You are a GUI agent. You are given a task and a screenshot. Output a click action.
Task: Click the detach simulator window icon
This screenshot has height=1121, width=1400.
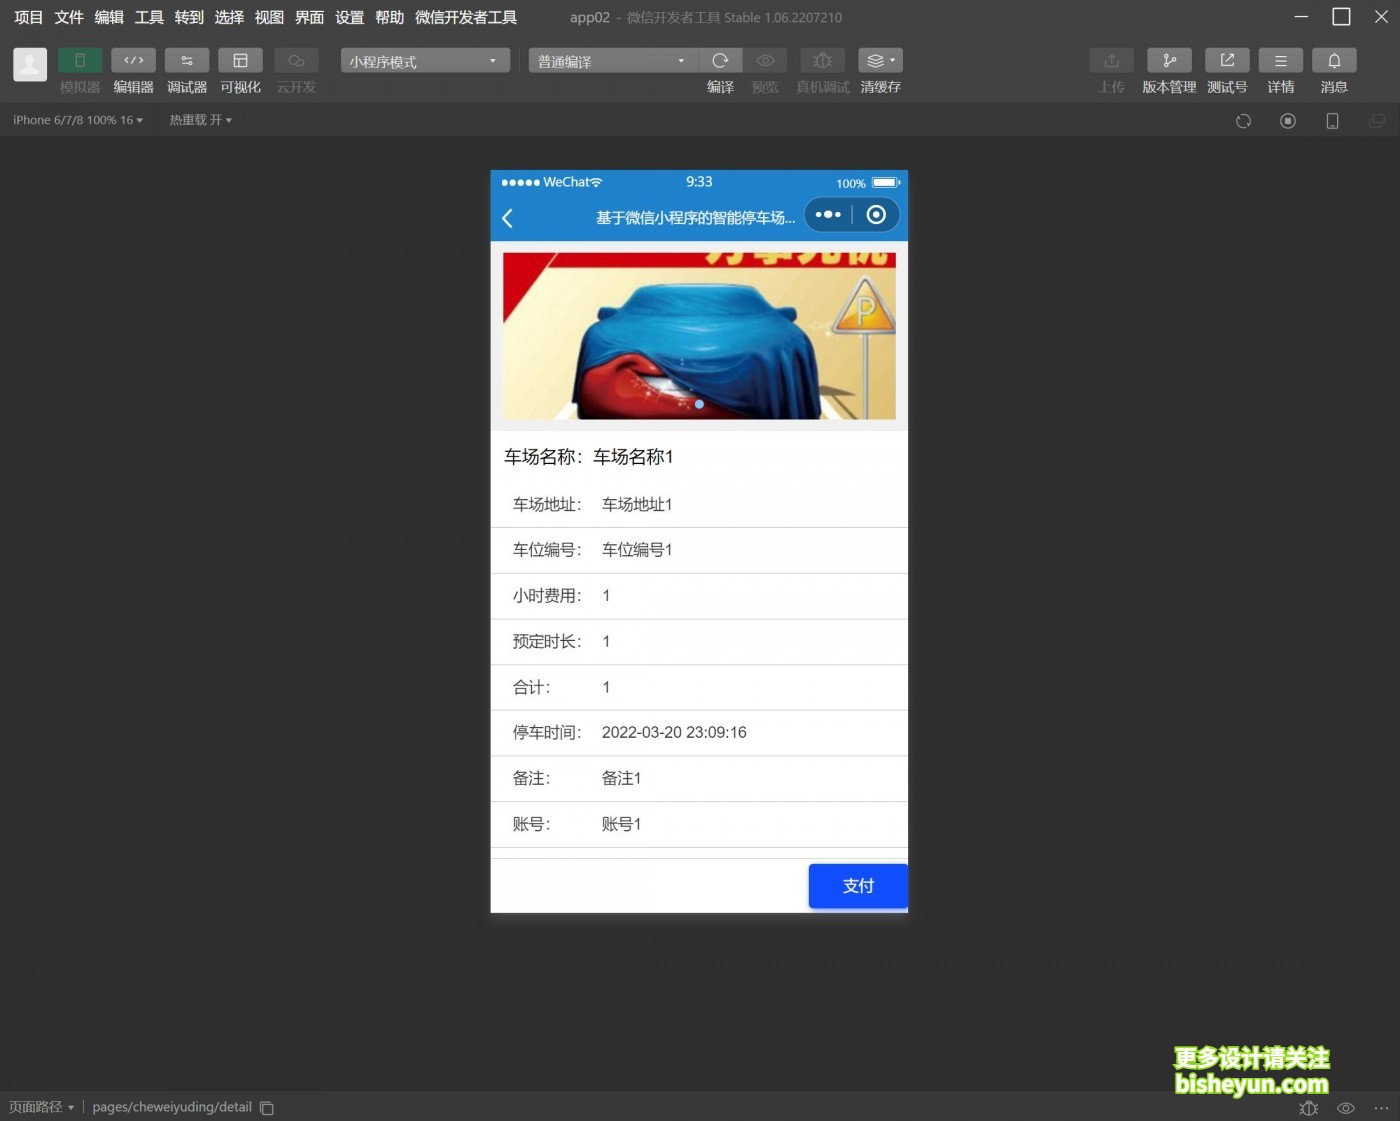[x=1377, y=121]
